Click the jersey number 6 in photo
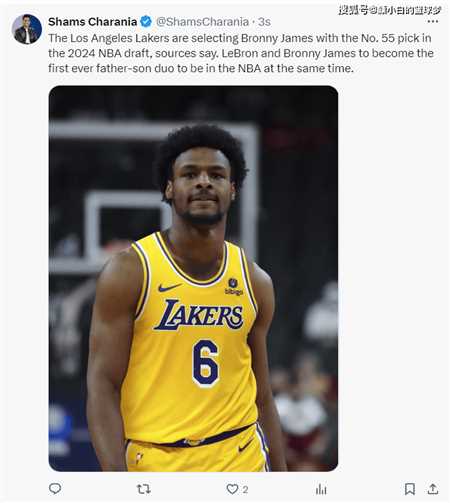This screenshot has width=450, height=503. pyautogui.click(x=205, y=363)
